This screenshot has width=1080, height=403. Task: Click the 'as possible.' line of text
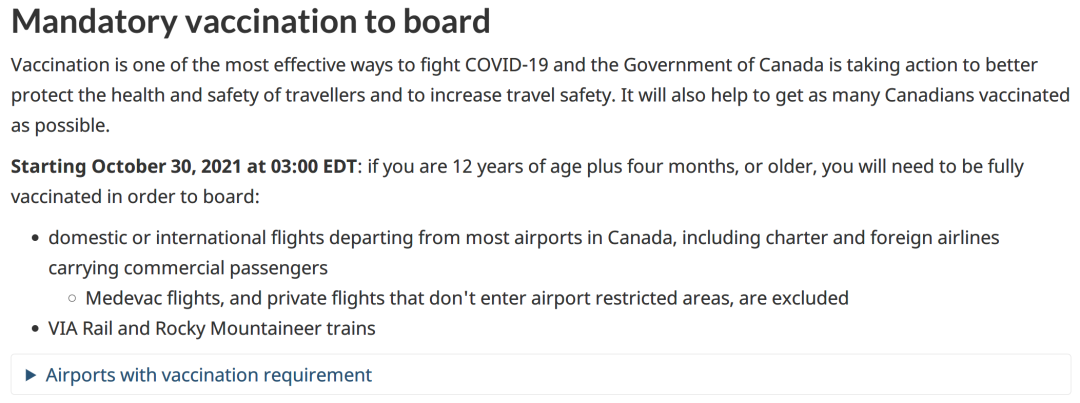click(x=60, y=126)
